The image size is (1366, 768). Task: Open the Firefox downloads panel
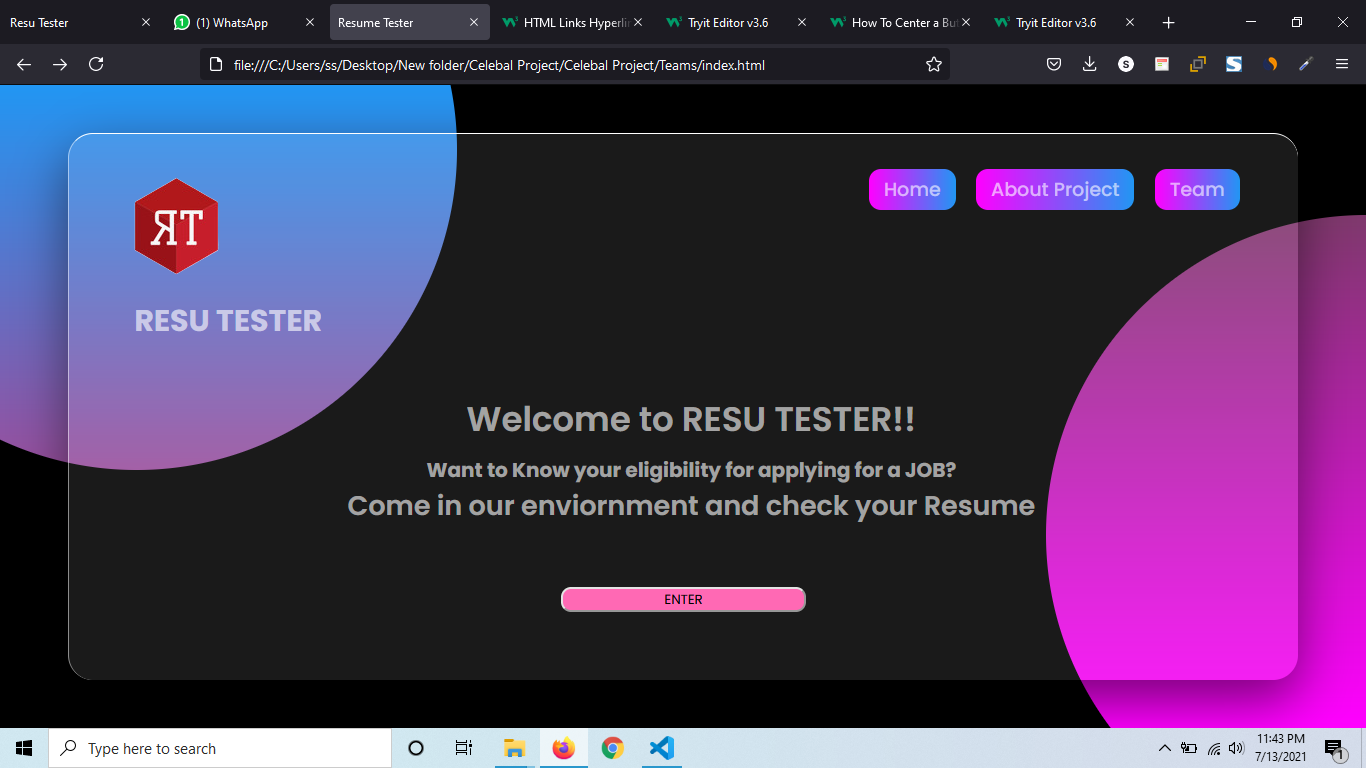pos(1089,63)
